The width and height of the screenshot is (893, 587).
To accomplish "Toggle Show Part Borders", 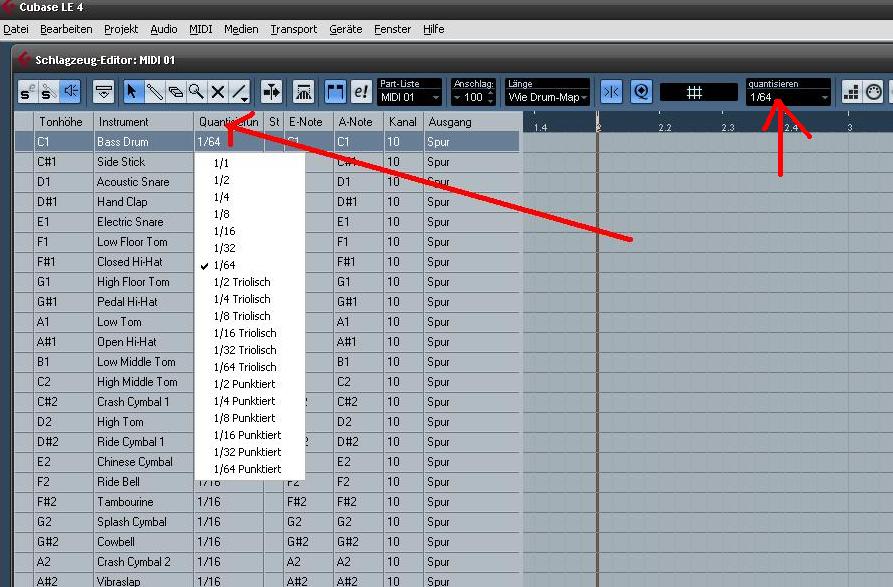I will [x=335, y=92].
